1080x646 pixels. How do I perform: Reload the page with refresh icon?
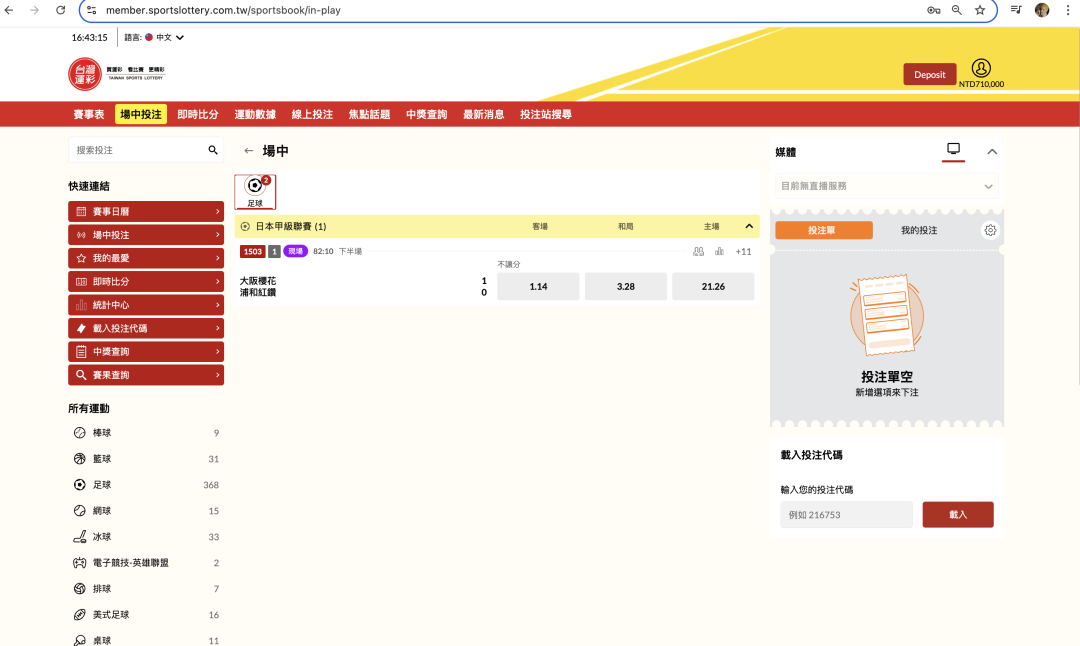coord(61,10)
